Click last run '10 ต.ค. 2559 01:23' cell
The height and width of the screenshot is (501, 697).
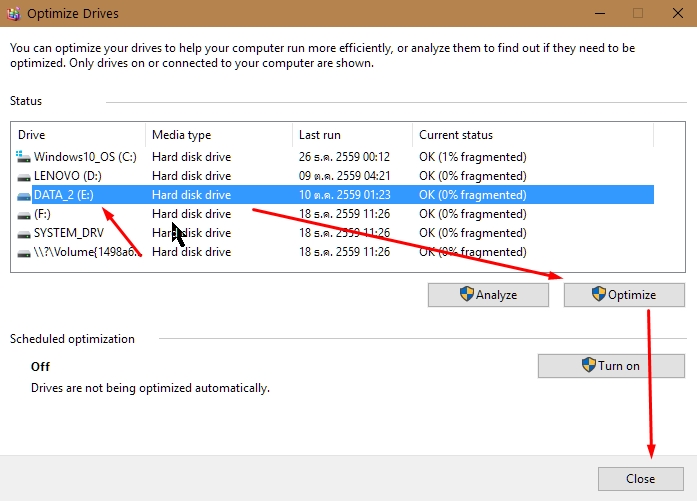click(344, 195)
